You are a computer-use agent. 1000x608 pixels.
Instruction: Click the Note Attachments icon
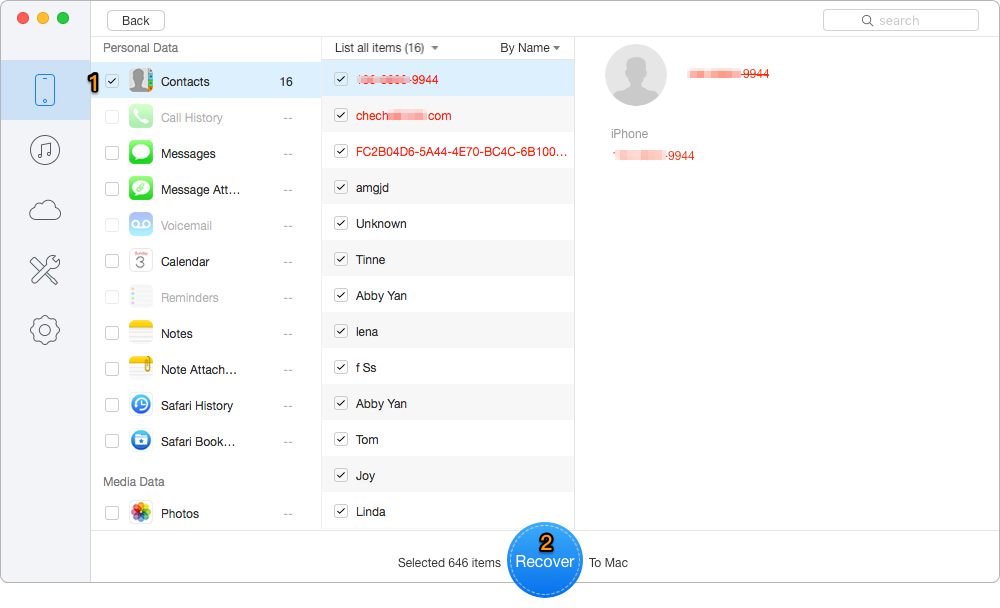[x=141, y=369]
